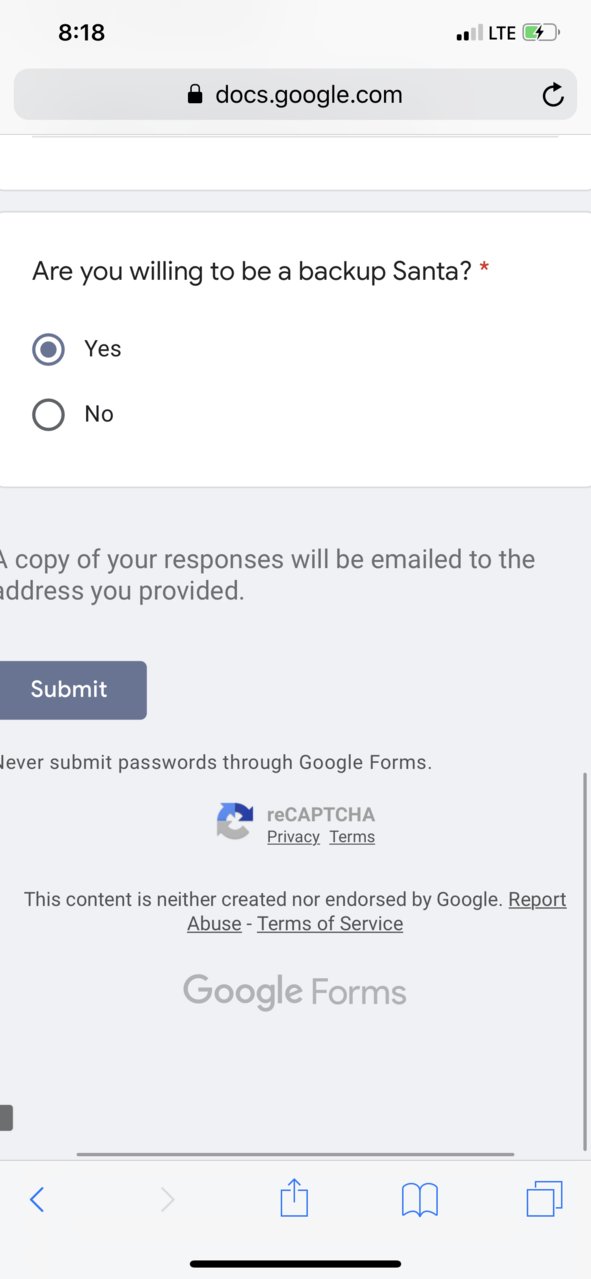Open the reCAPTCHA Terms link

coord(352,837)
